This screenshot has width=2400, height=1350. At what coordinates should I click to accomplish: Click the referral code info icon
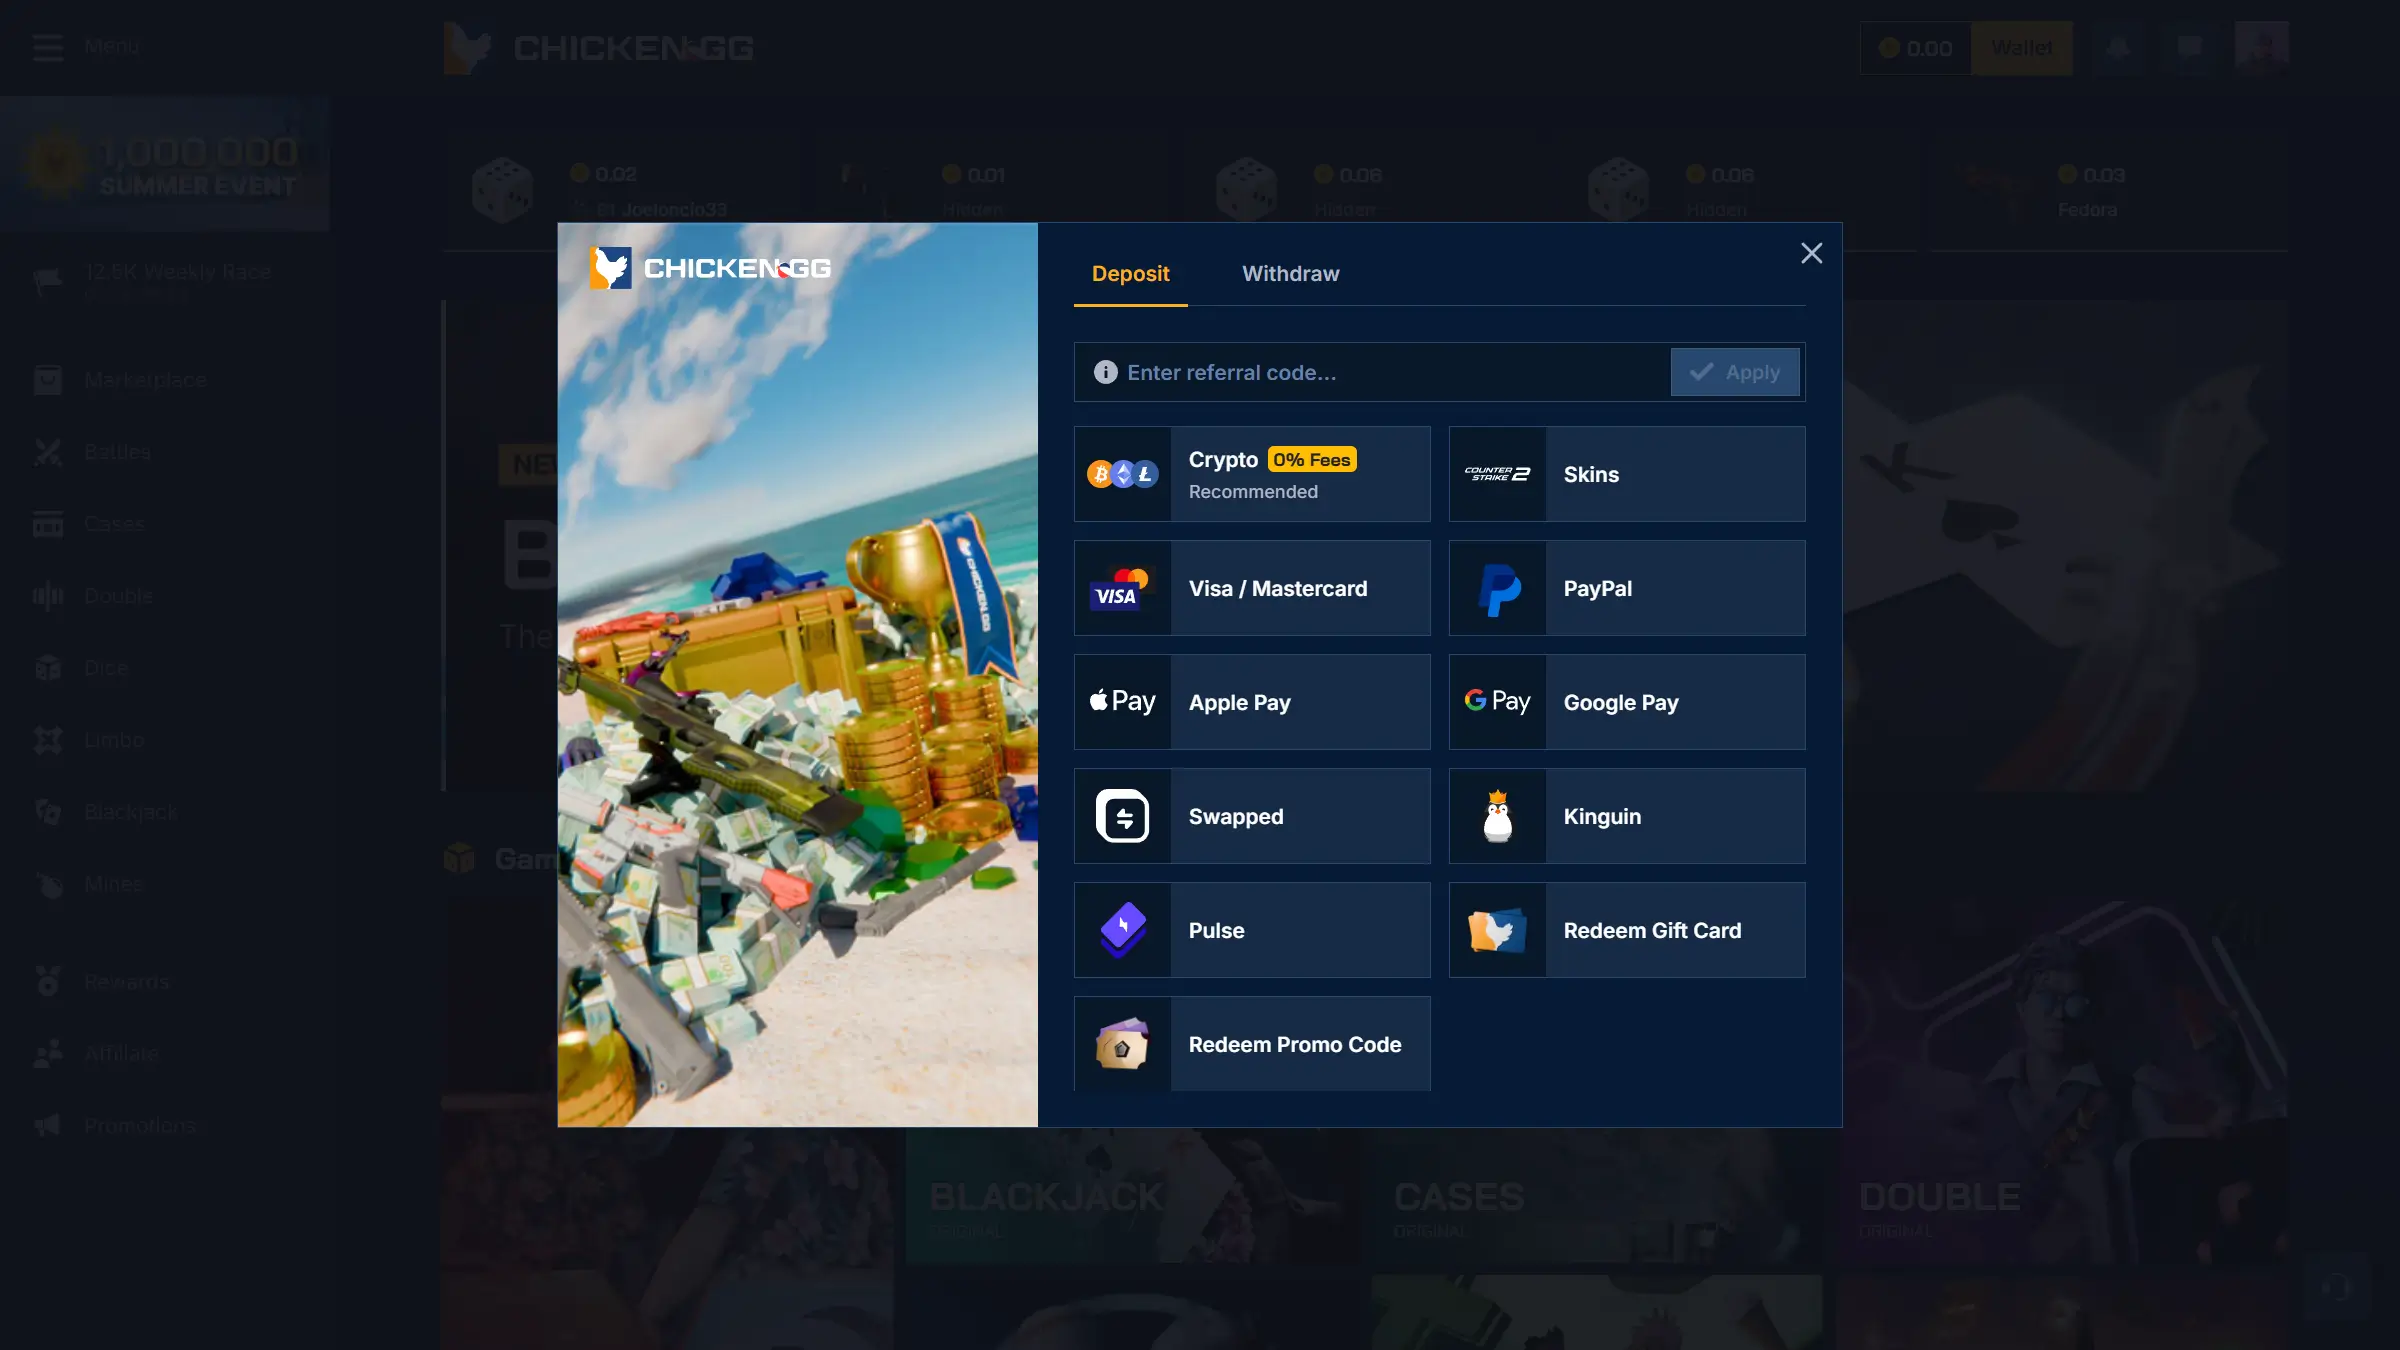pos(1105,373)
